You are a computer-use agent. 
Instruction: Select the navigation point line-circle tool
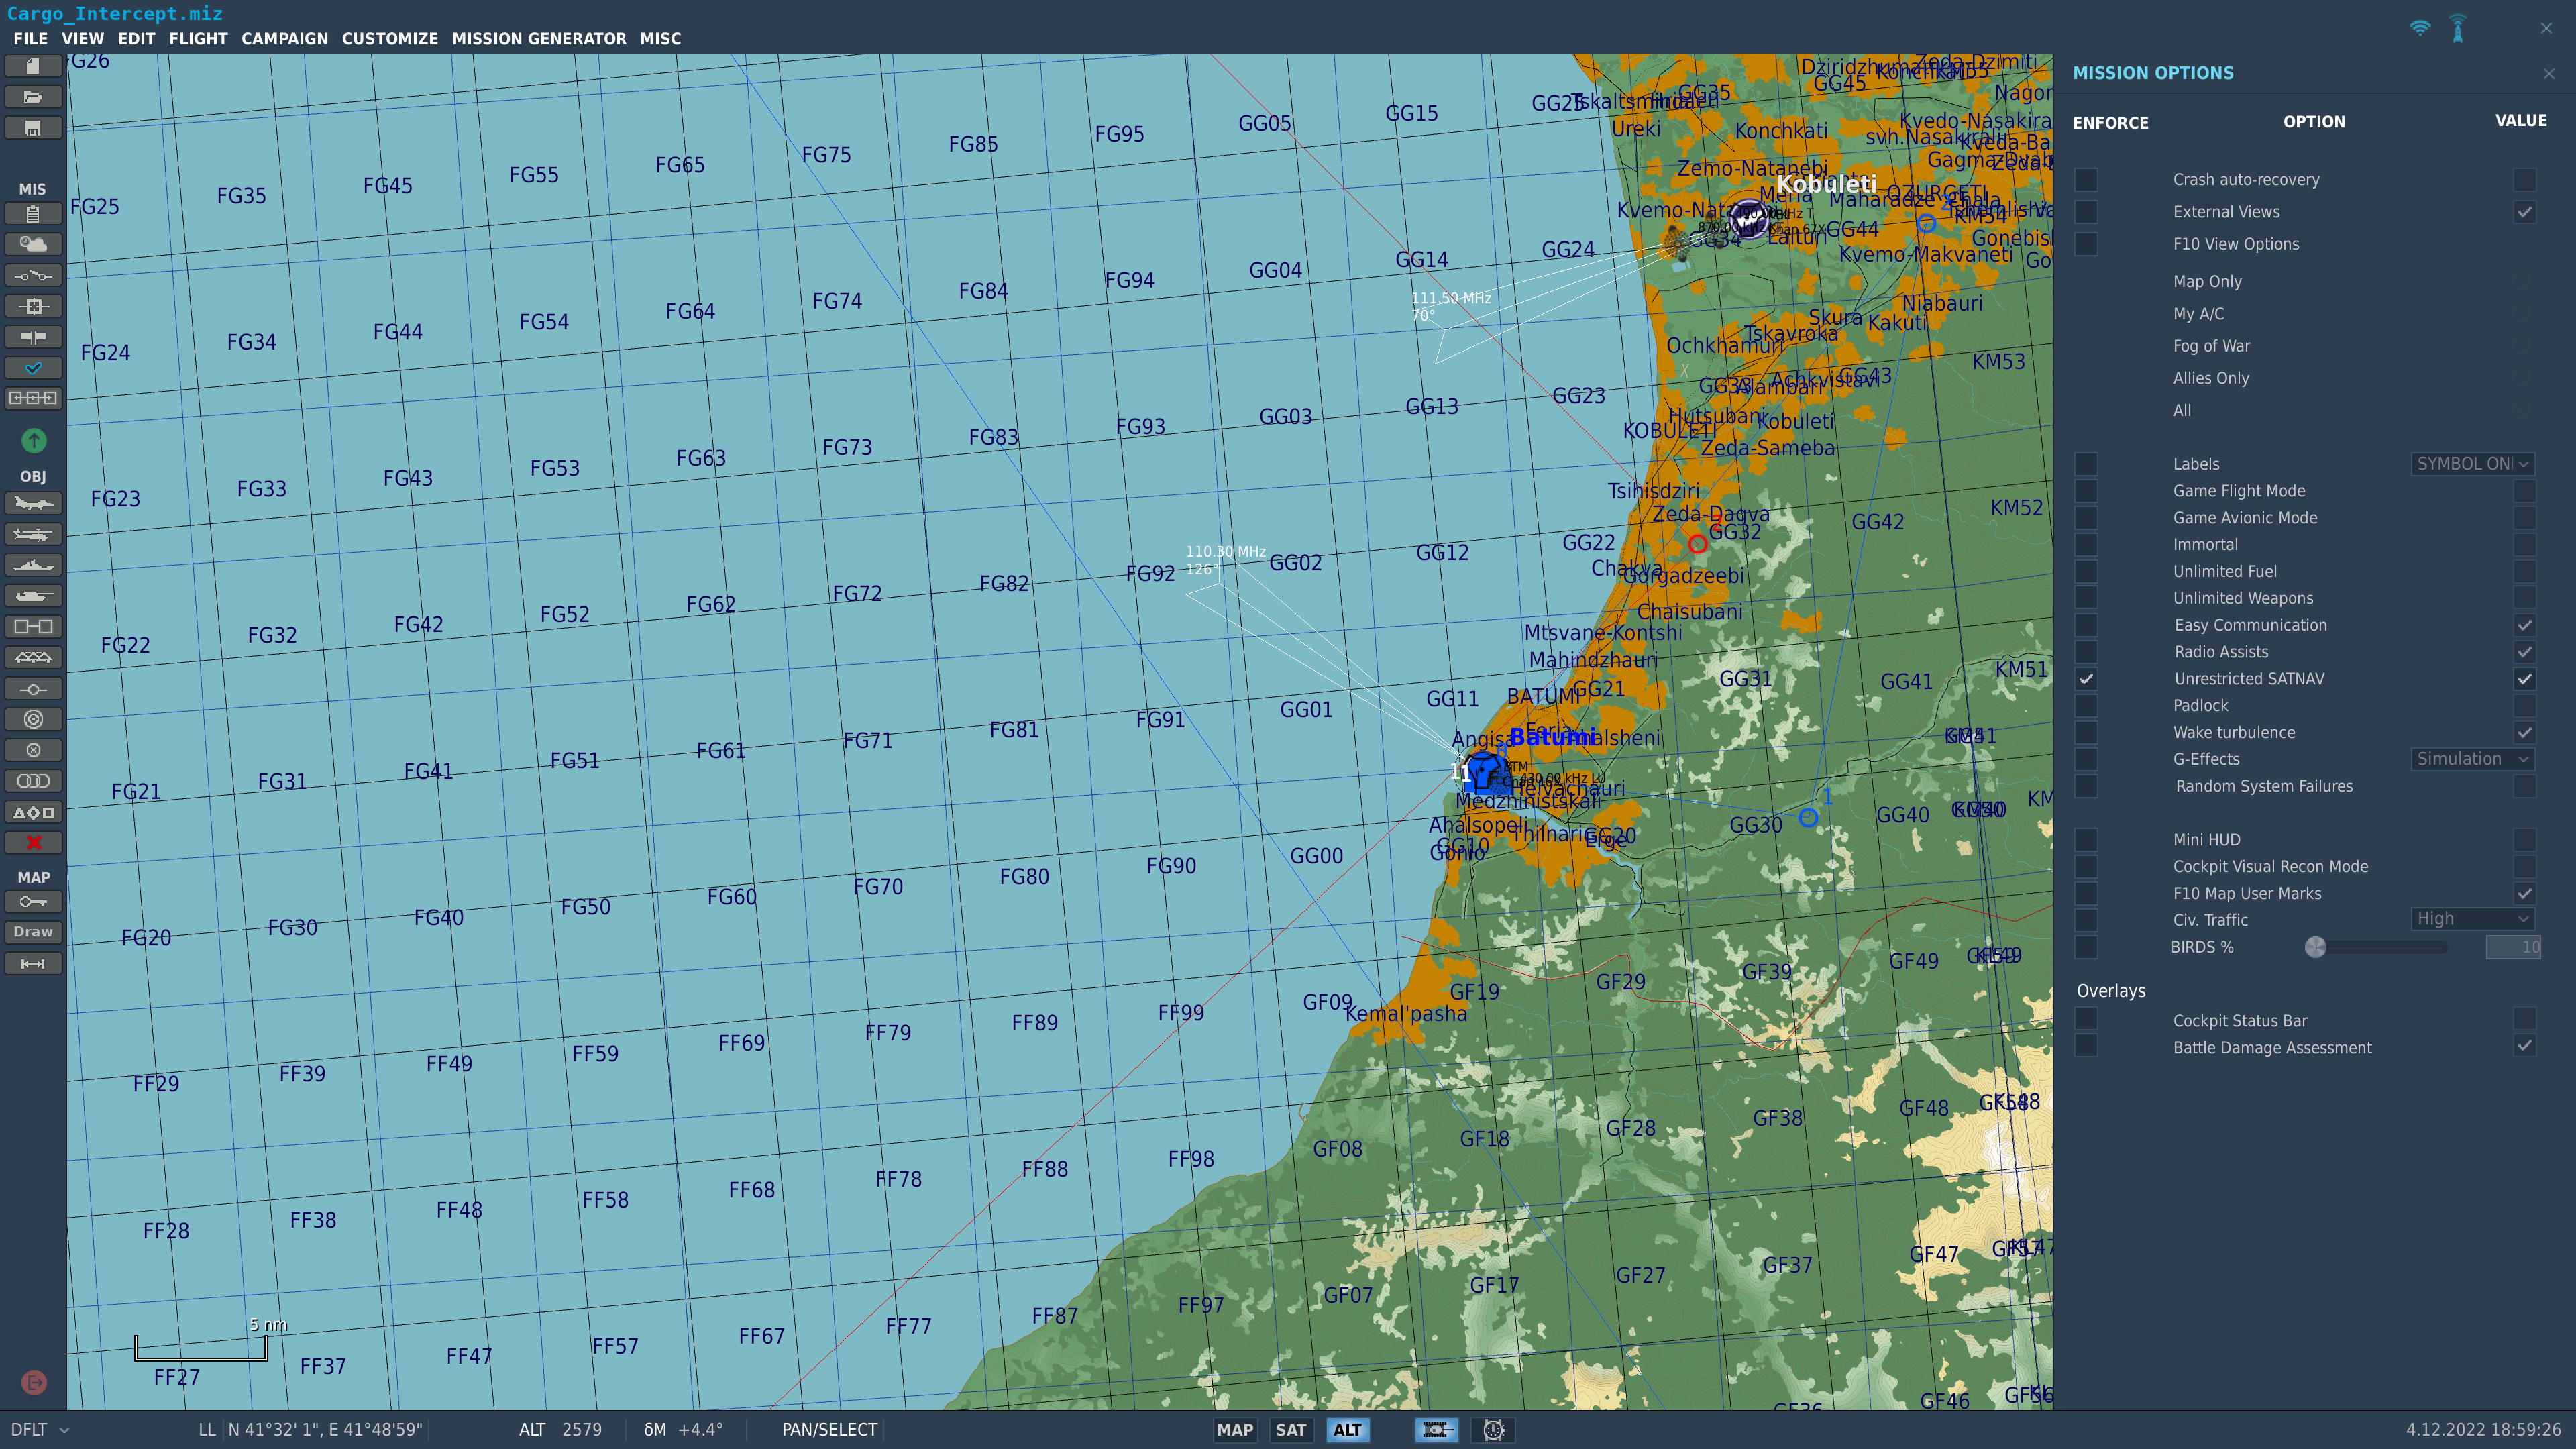pyautogui.click(x=33, y=689)
